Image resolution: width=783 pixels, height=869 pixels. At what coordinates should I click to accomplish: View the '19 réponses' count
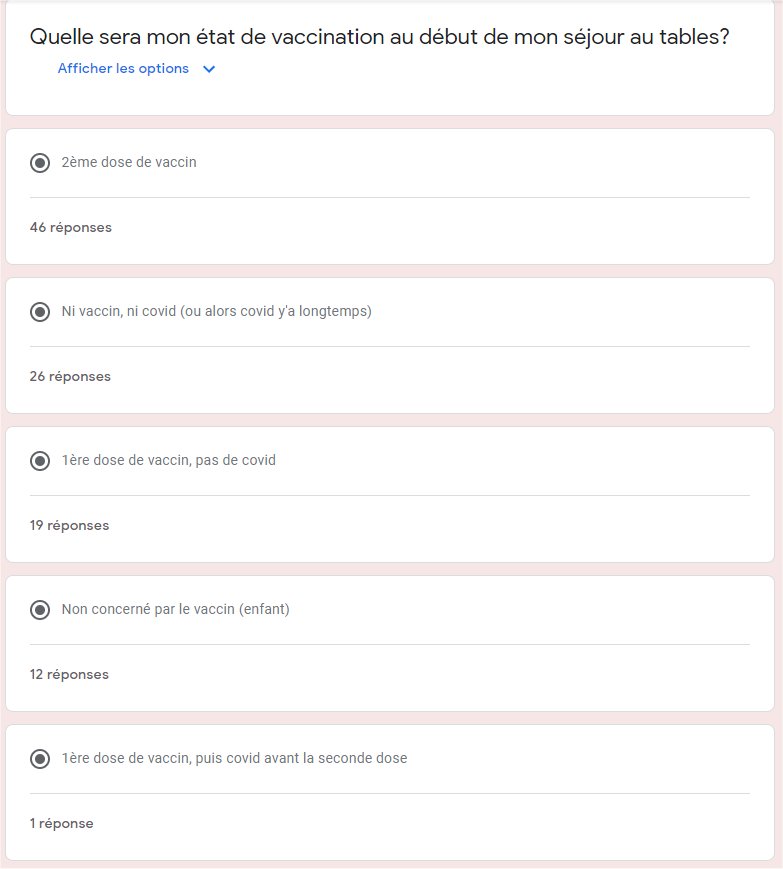coord(69,525)
